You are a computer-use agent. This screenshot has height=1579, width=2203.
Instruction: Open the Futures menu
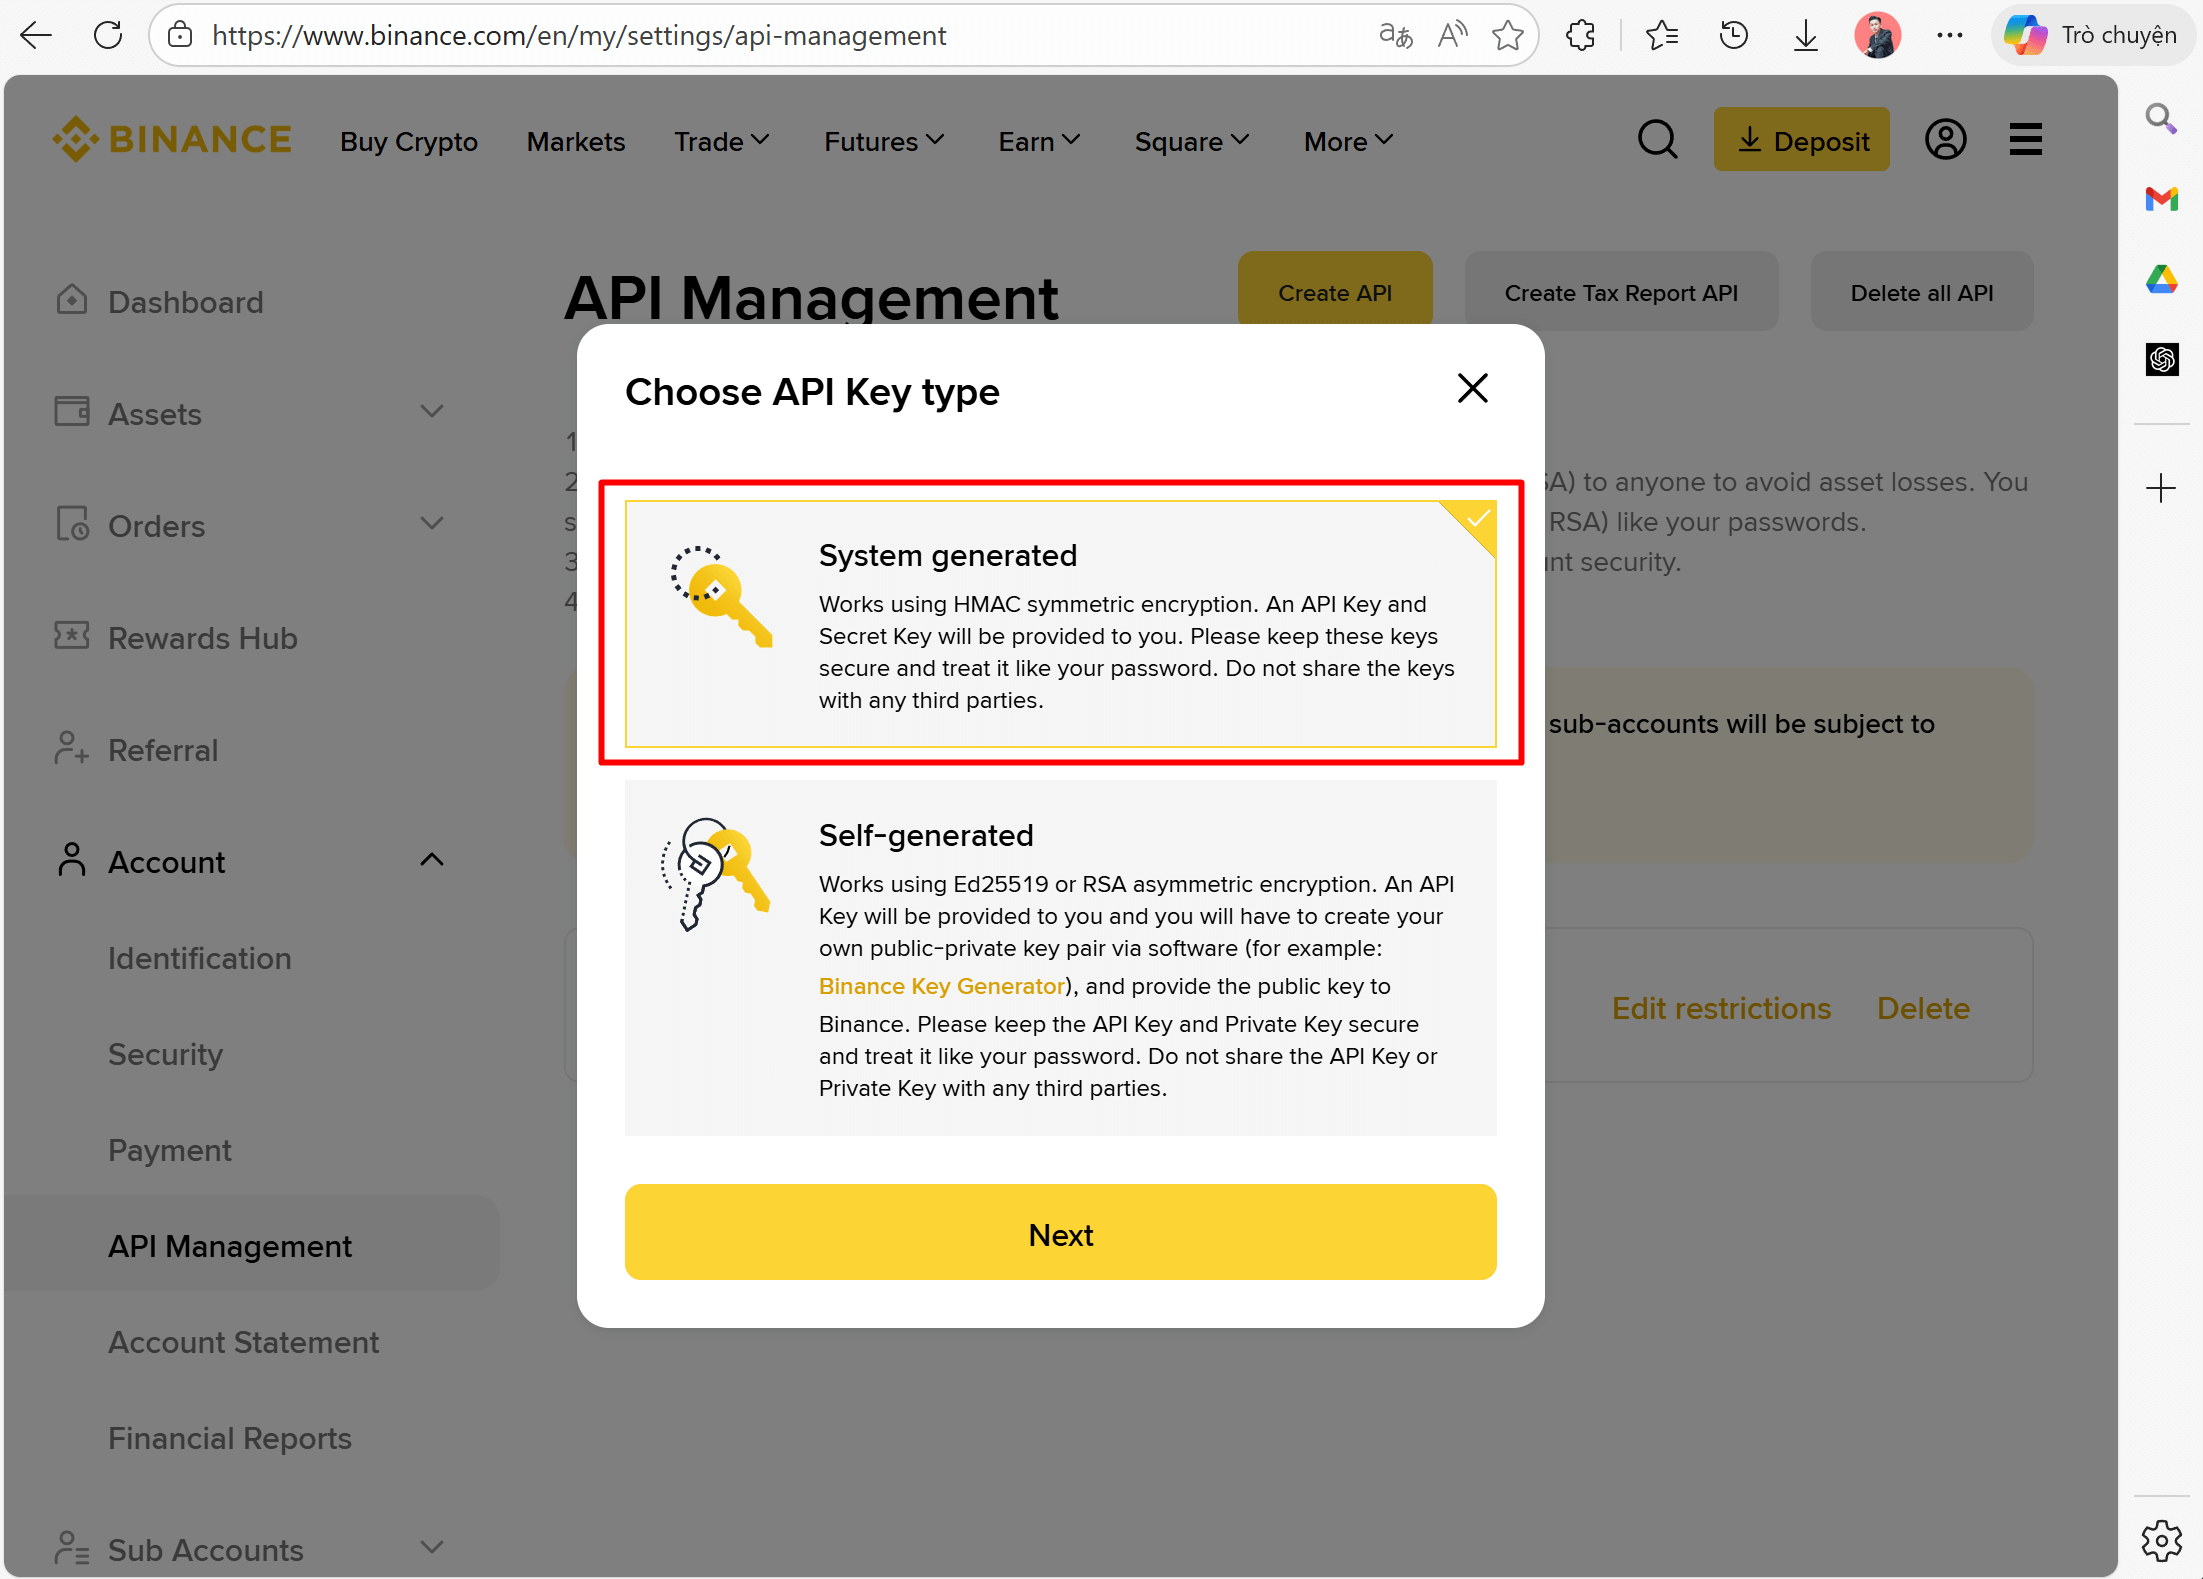(x=883, y=141)
